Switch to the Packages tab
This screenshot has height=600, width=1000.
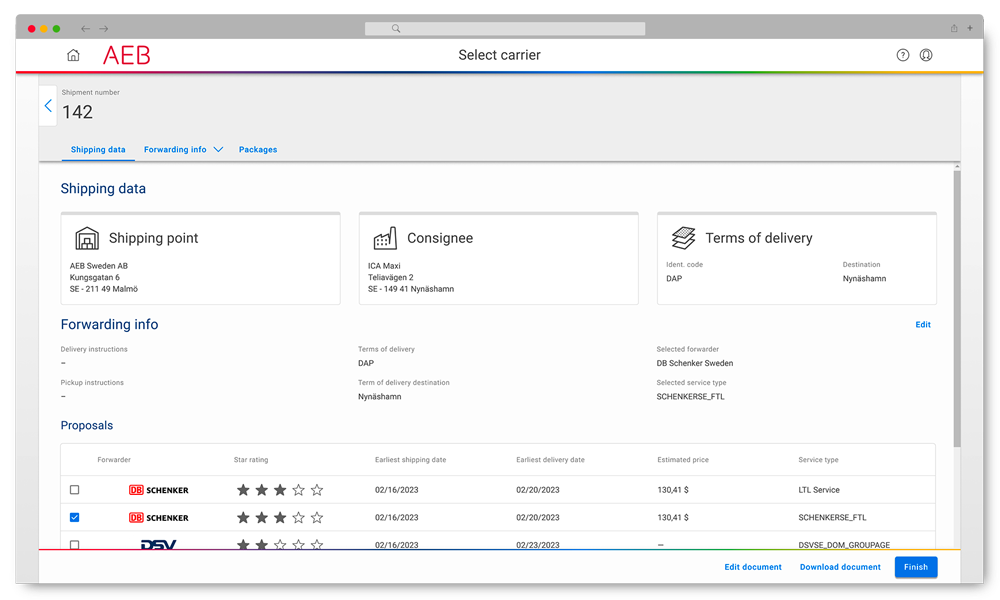[258, 150]
